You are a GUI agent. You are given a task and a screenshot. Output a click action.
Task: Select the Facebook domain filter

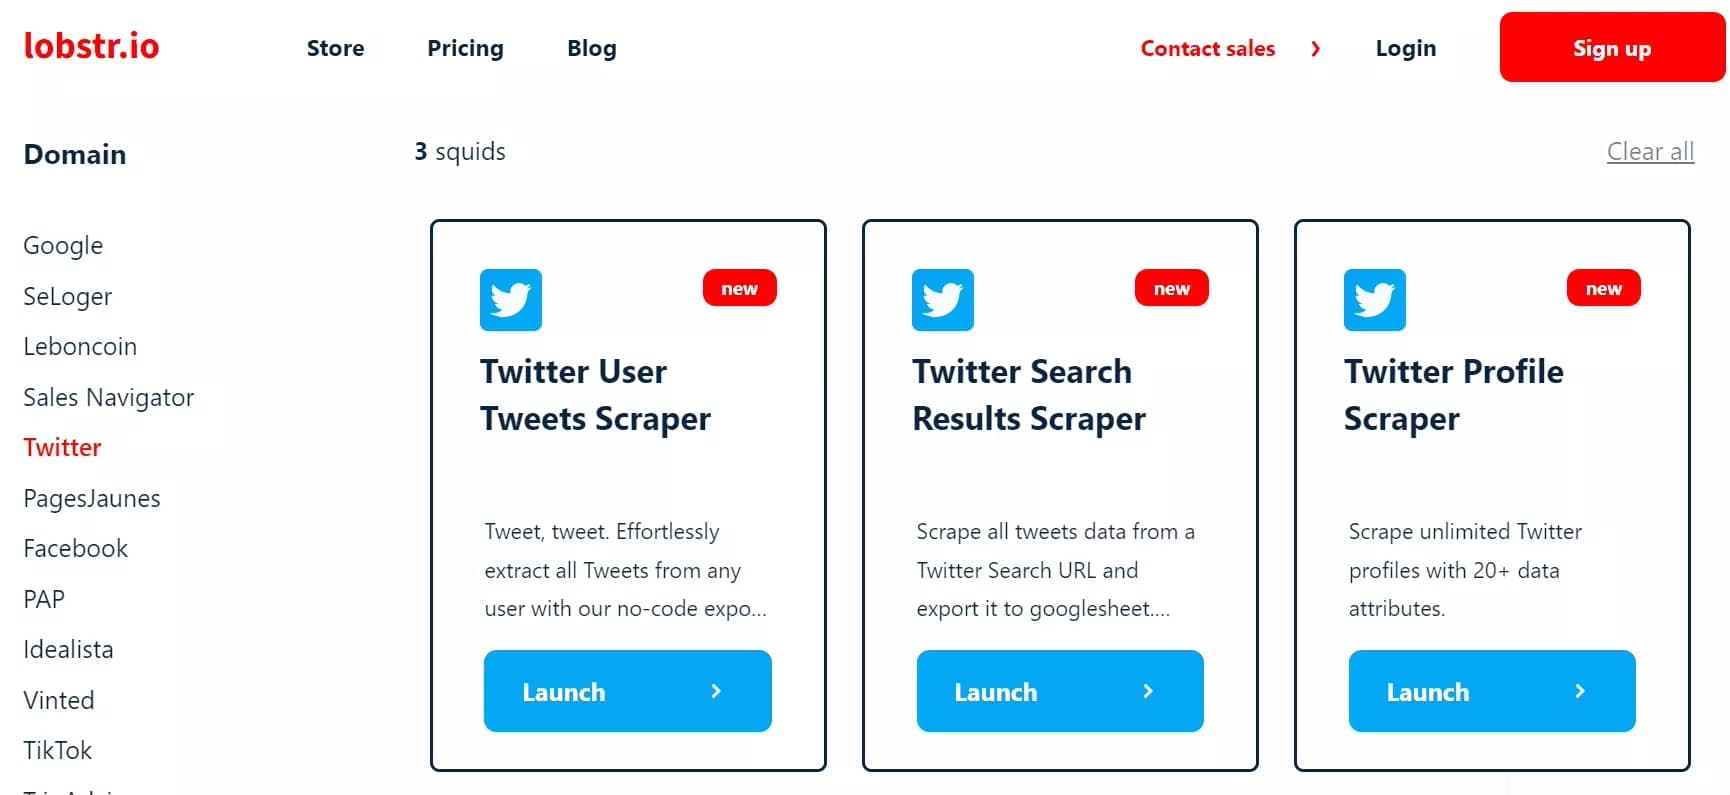click(76, 549)
